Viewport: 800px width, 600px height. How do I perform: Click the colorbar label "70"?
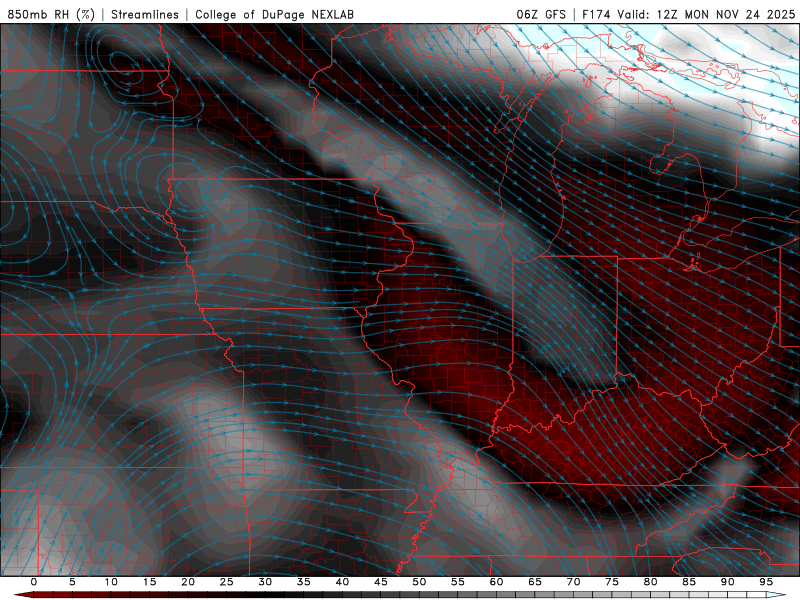coord(573,582)
